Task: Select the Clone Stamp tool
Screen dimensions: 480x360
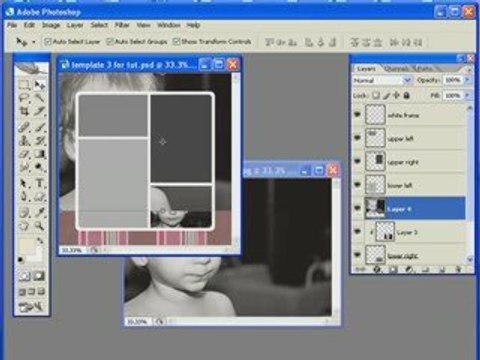Action: coord(24,140)
